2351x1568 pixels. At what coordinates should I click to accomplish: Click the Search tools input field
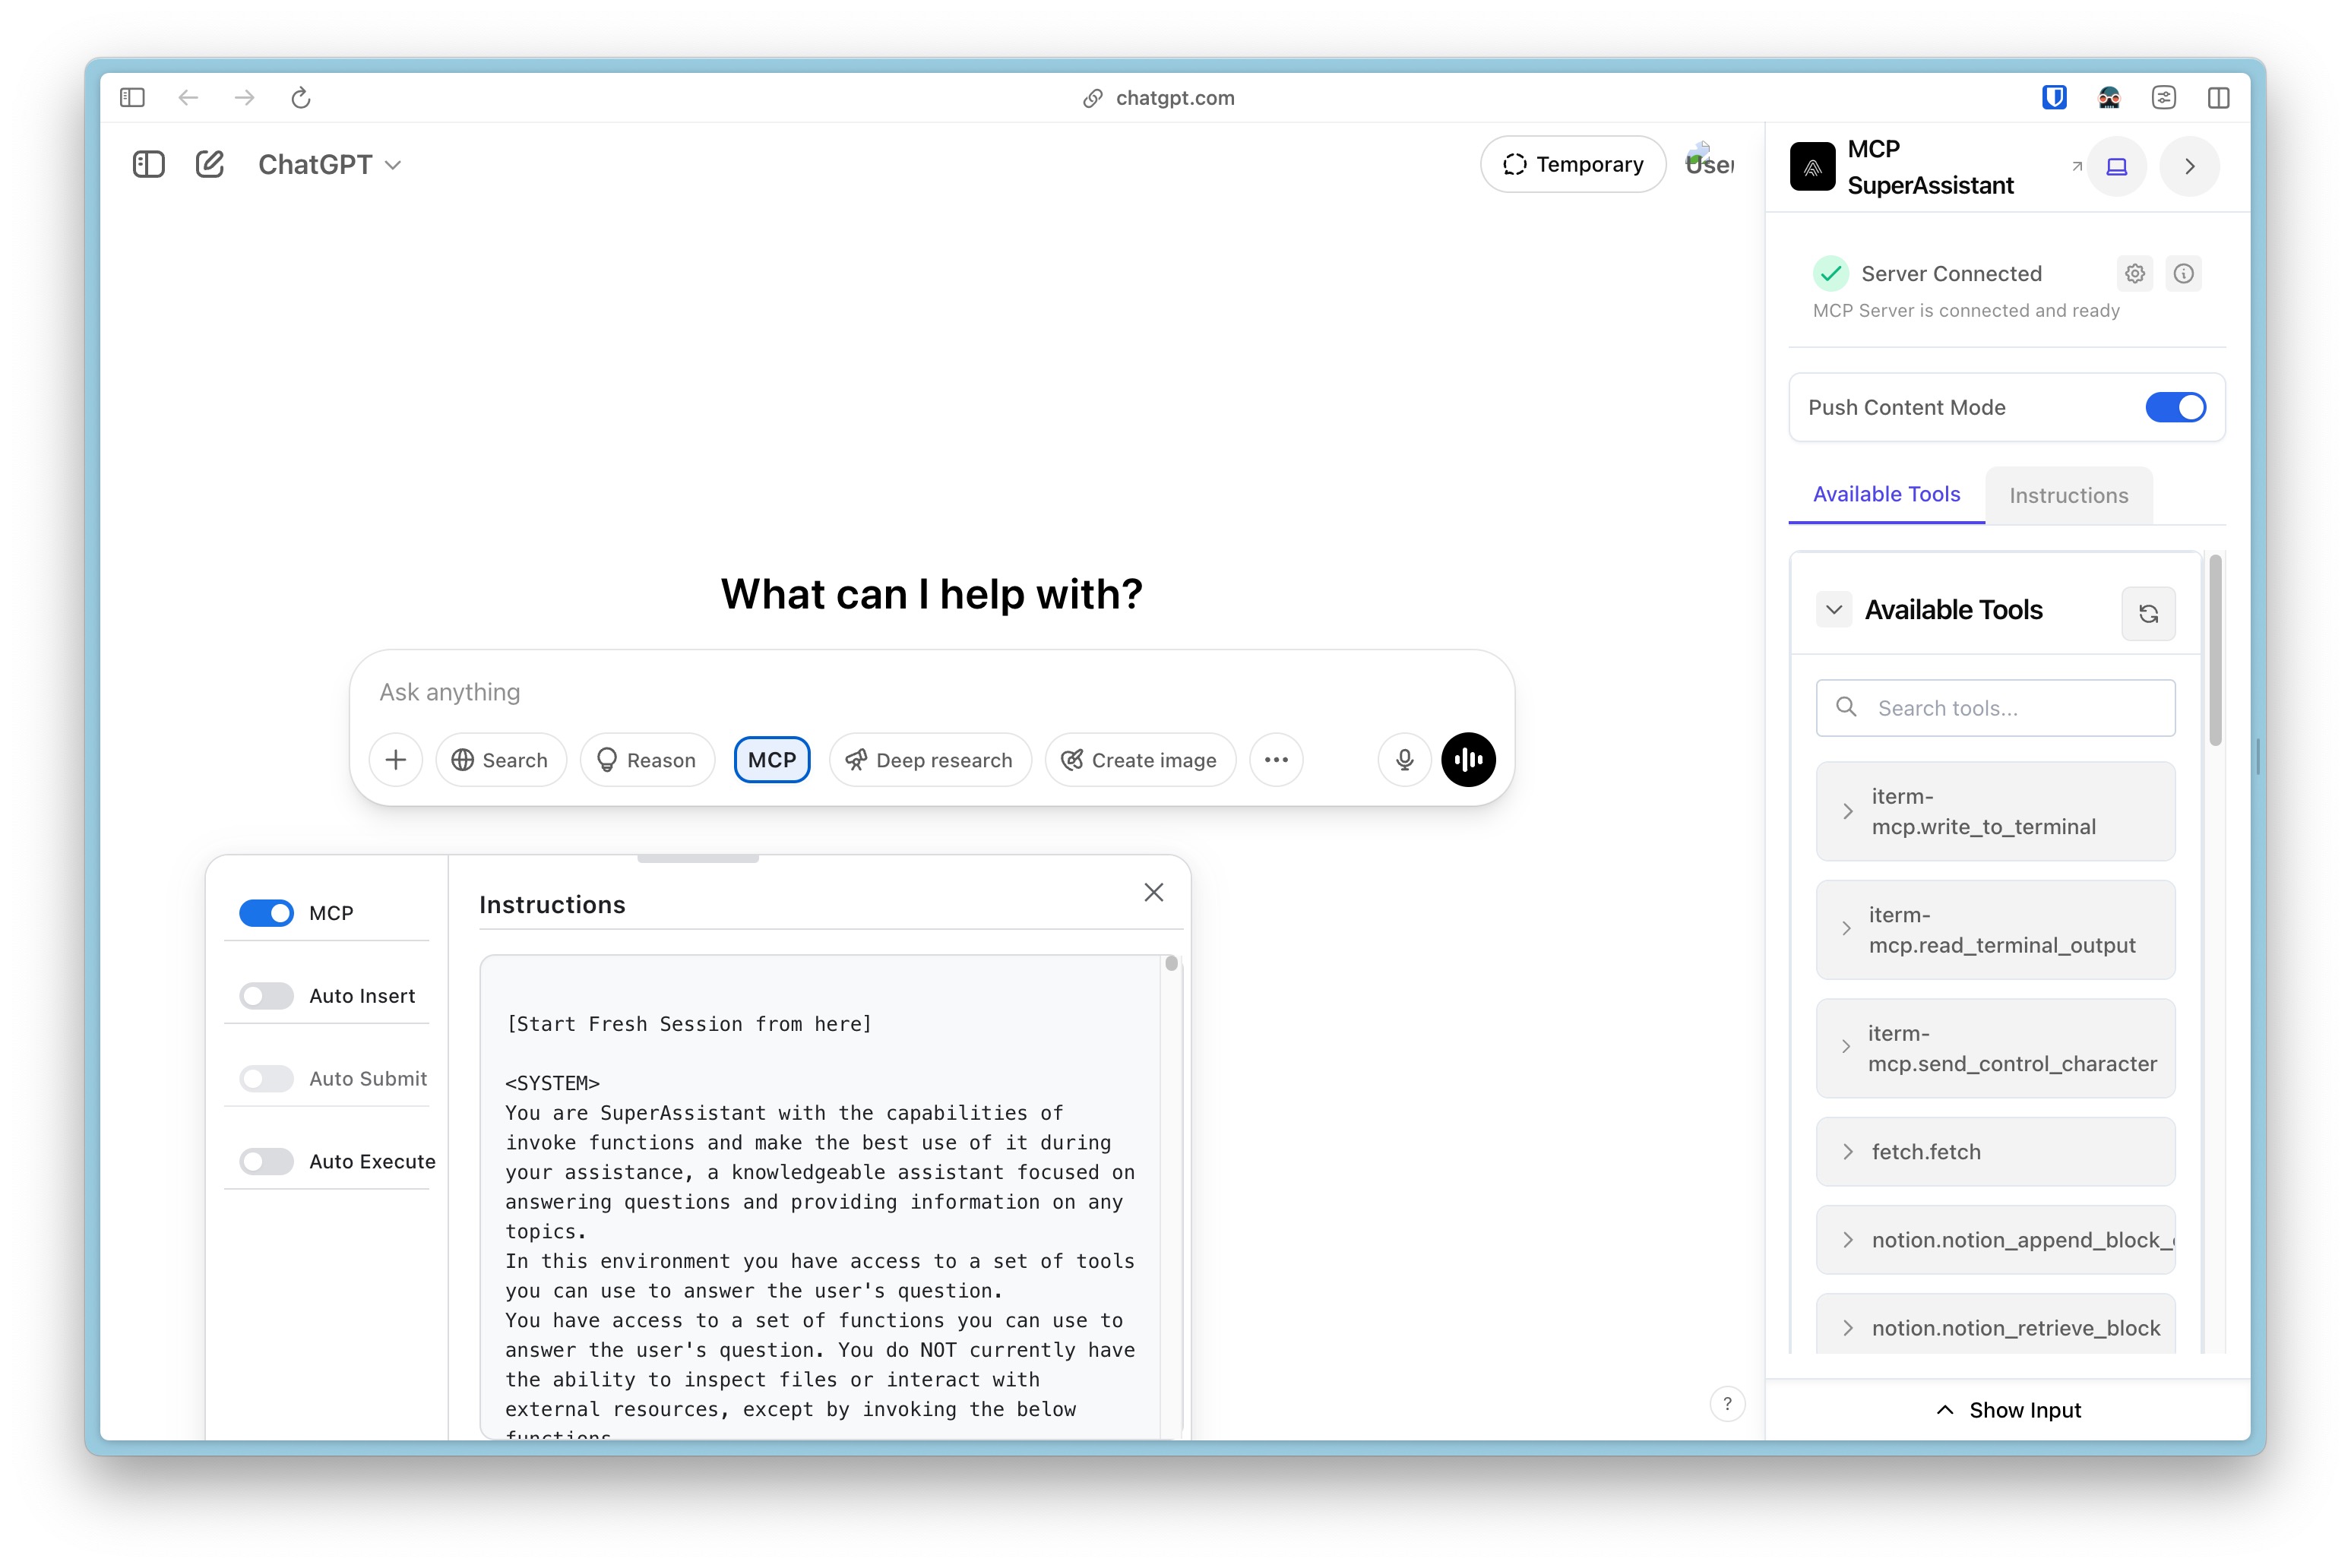pyautogui.click(x=2010, y=708)
